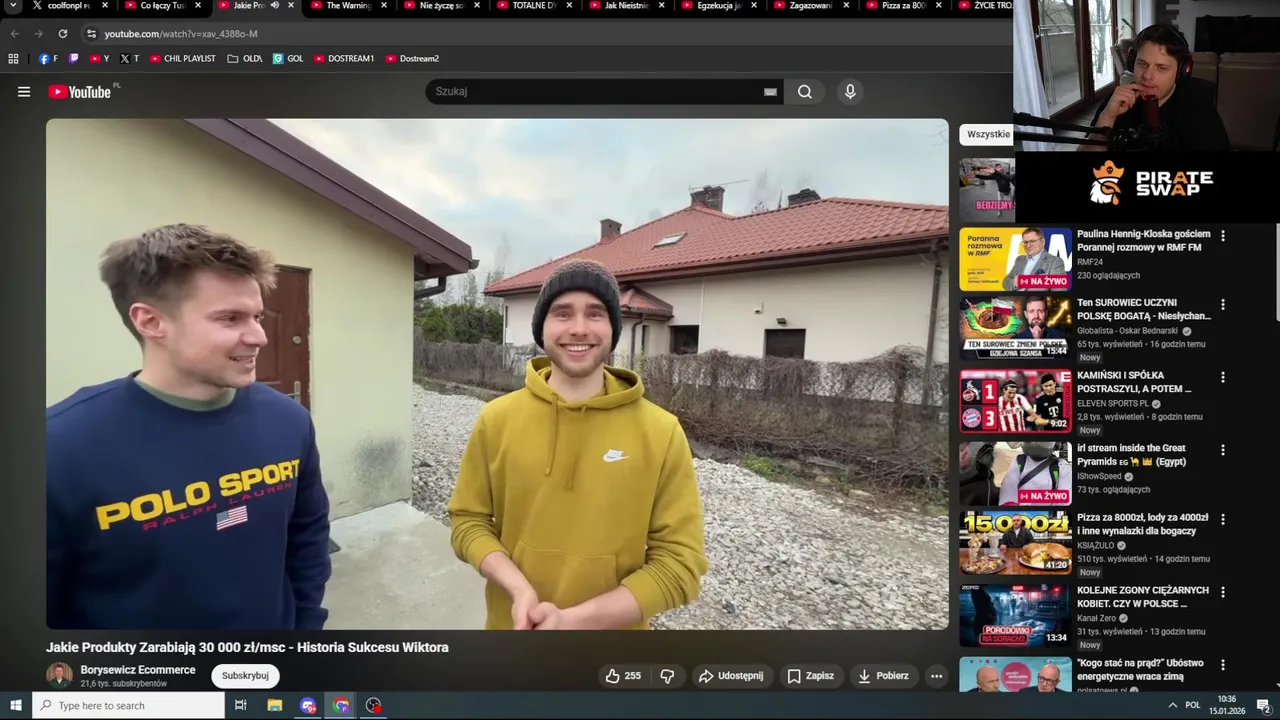Mute the Jakie Pro tab audio icon
1280x720 pixels.
[275, 6]
